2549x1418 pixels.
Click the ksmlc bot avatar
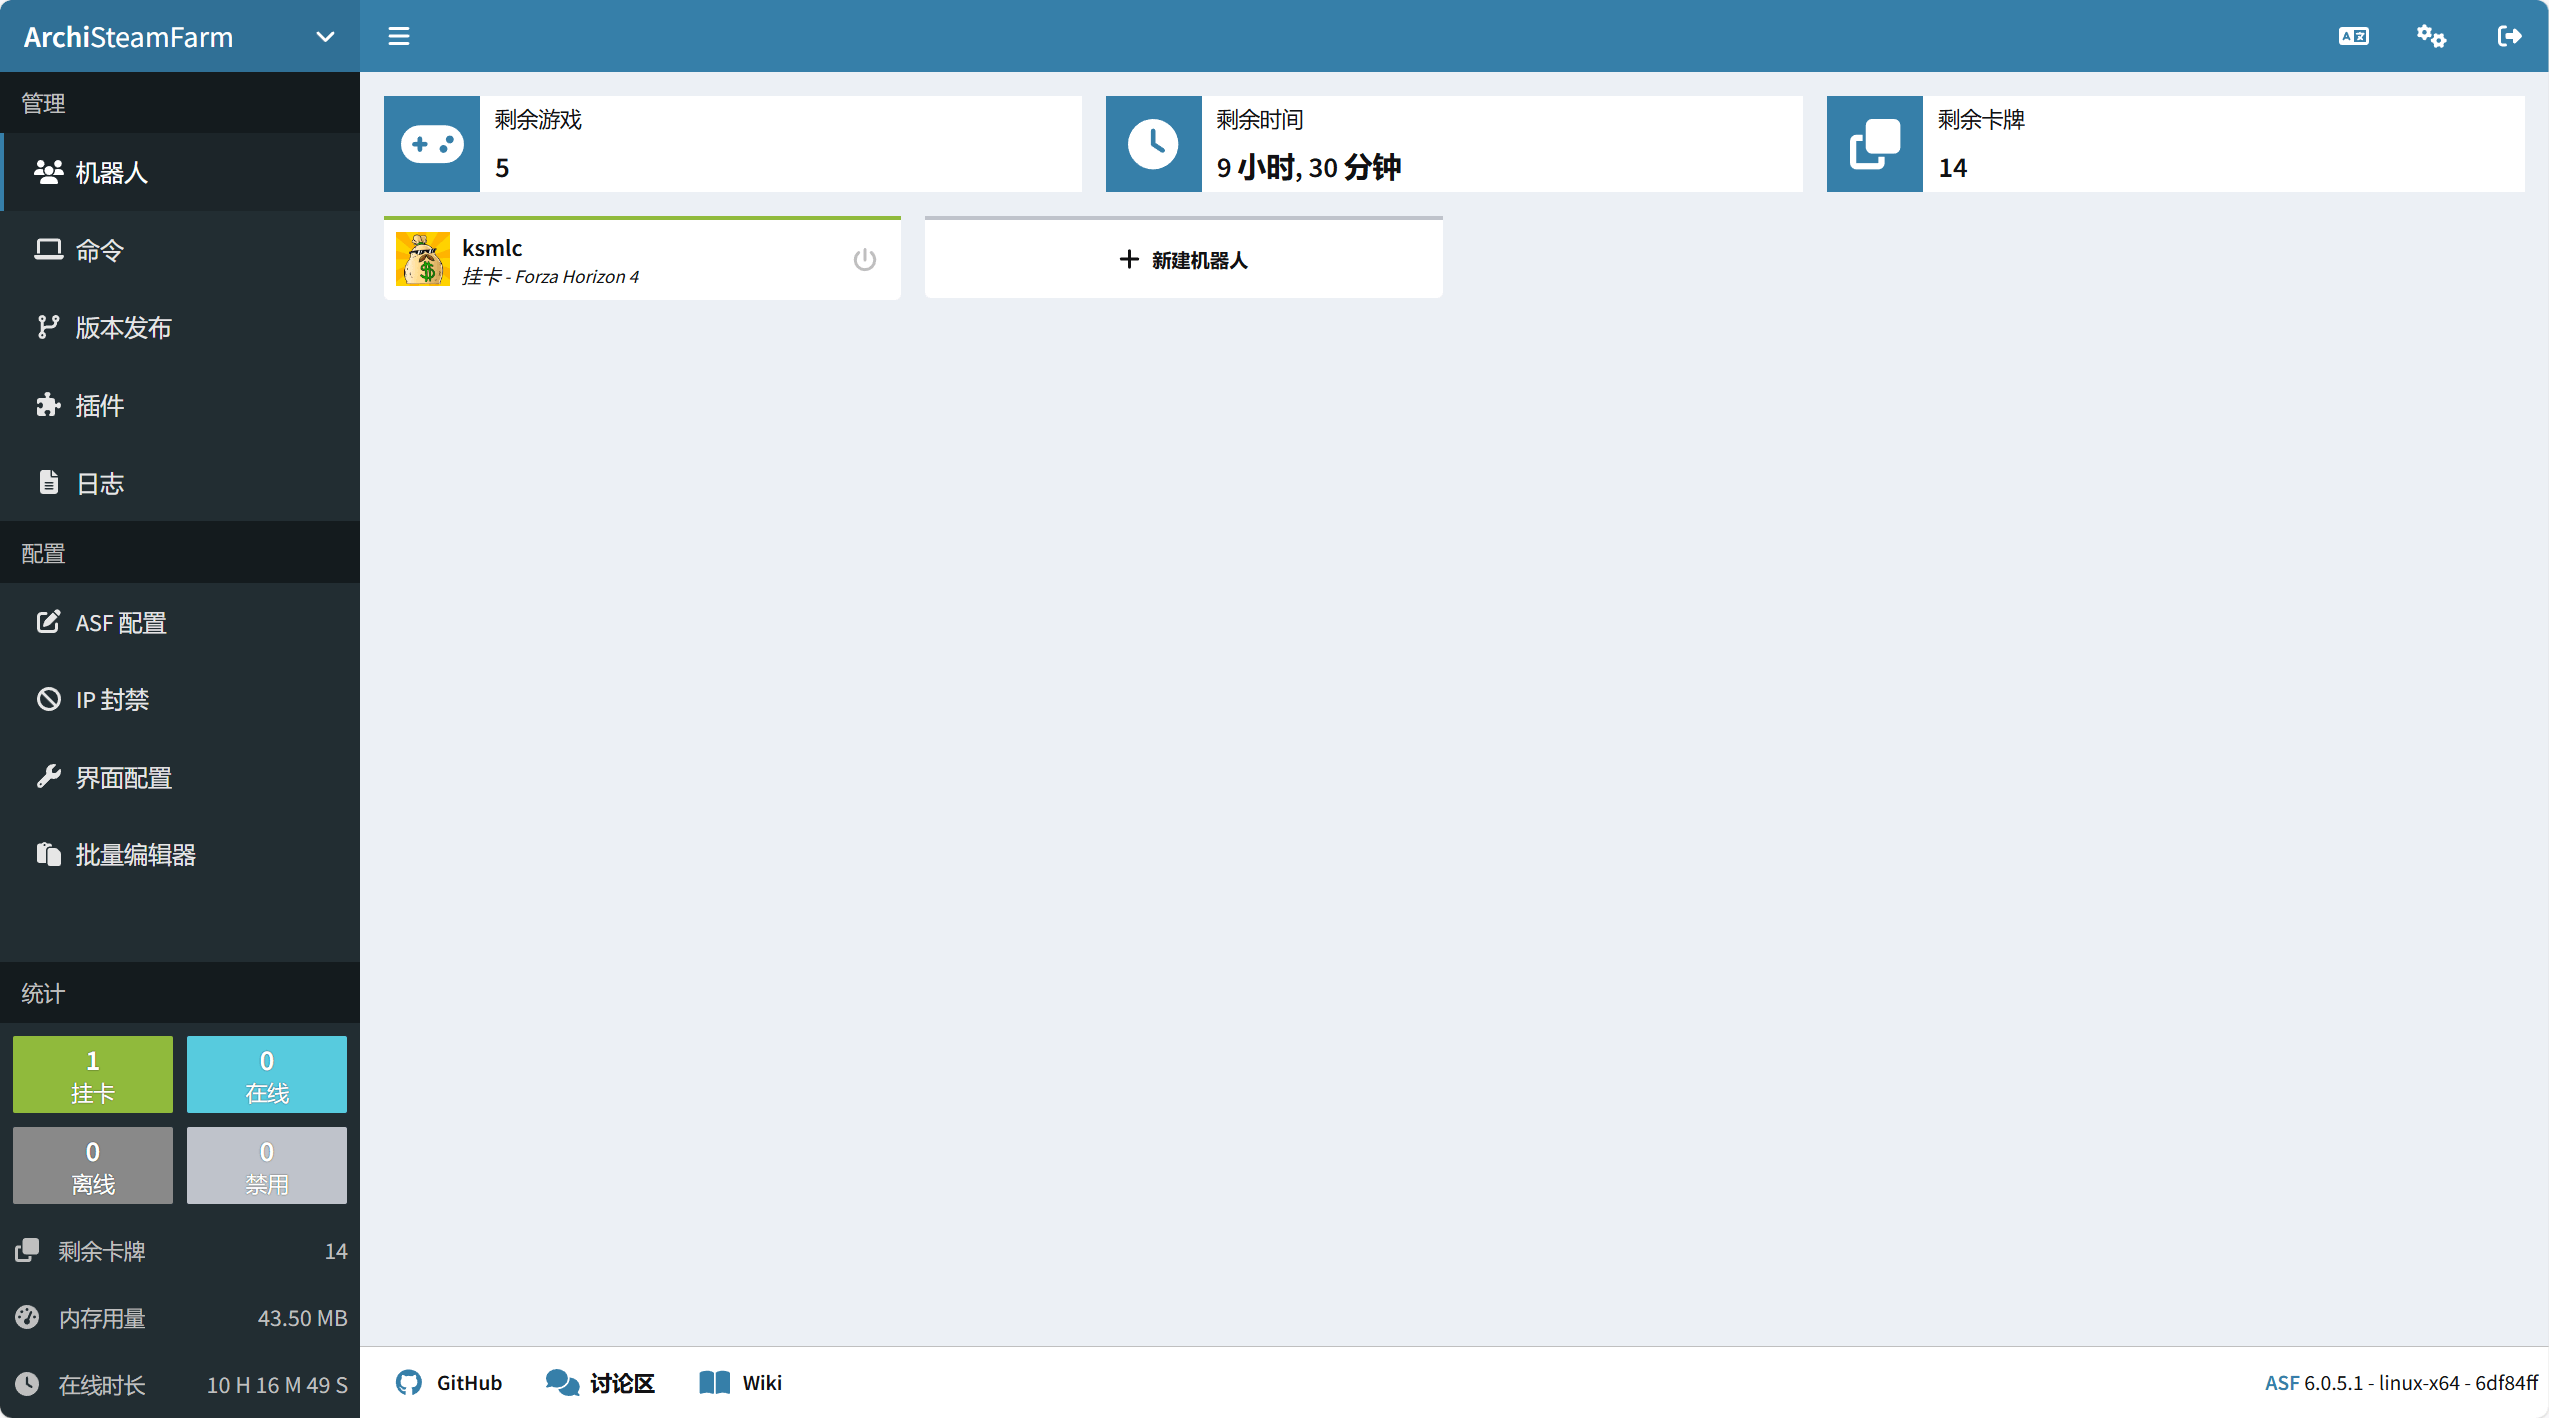click(x=423, y=259)
